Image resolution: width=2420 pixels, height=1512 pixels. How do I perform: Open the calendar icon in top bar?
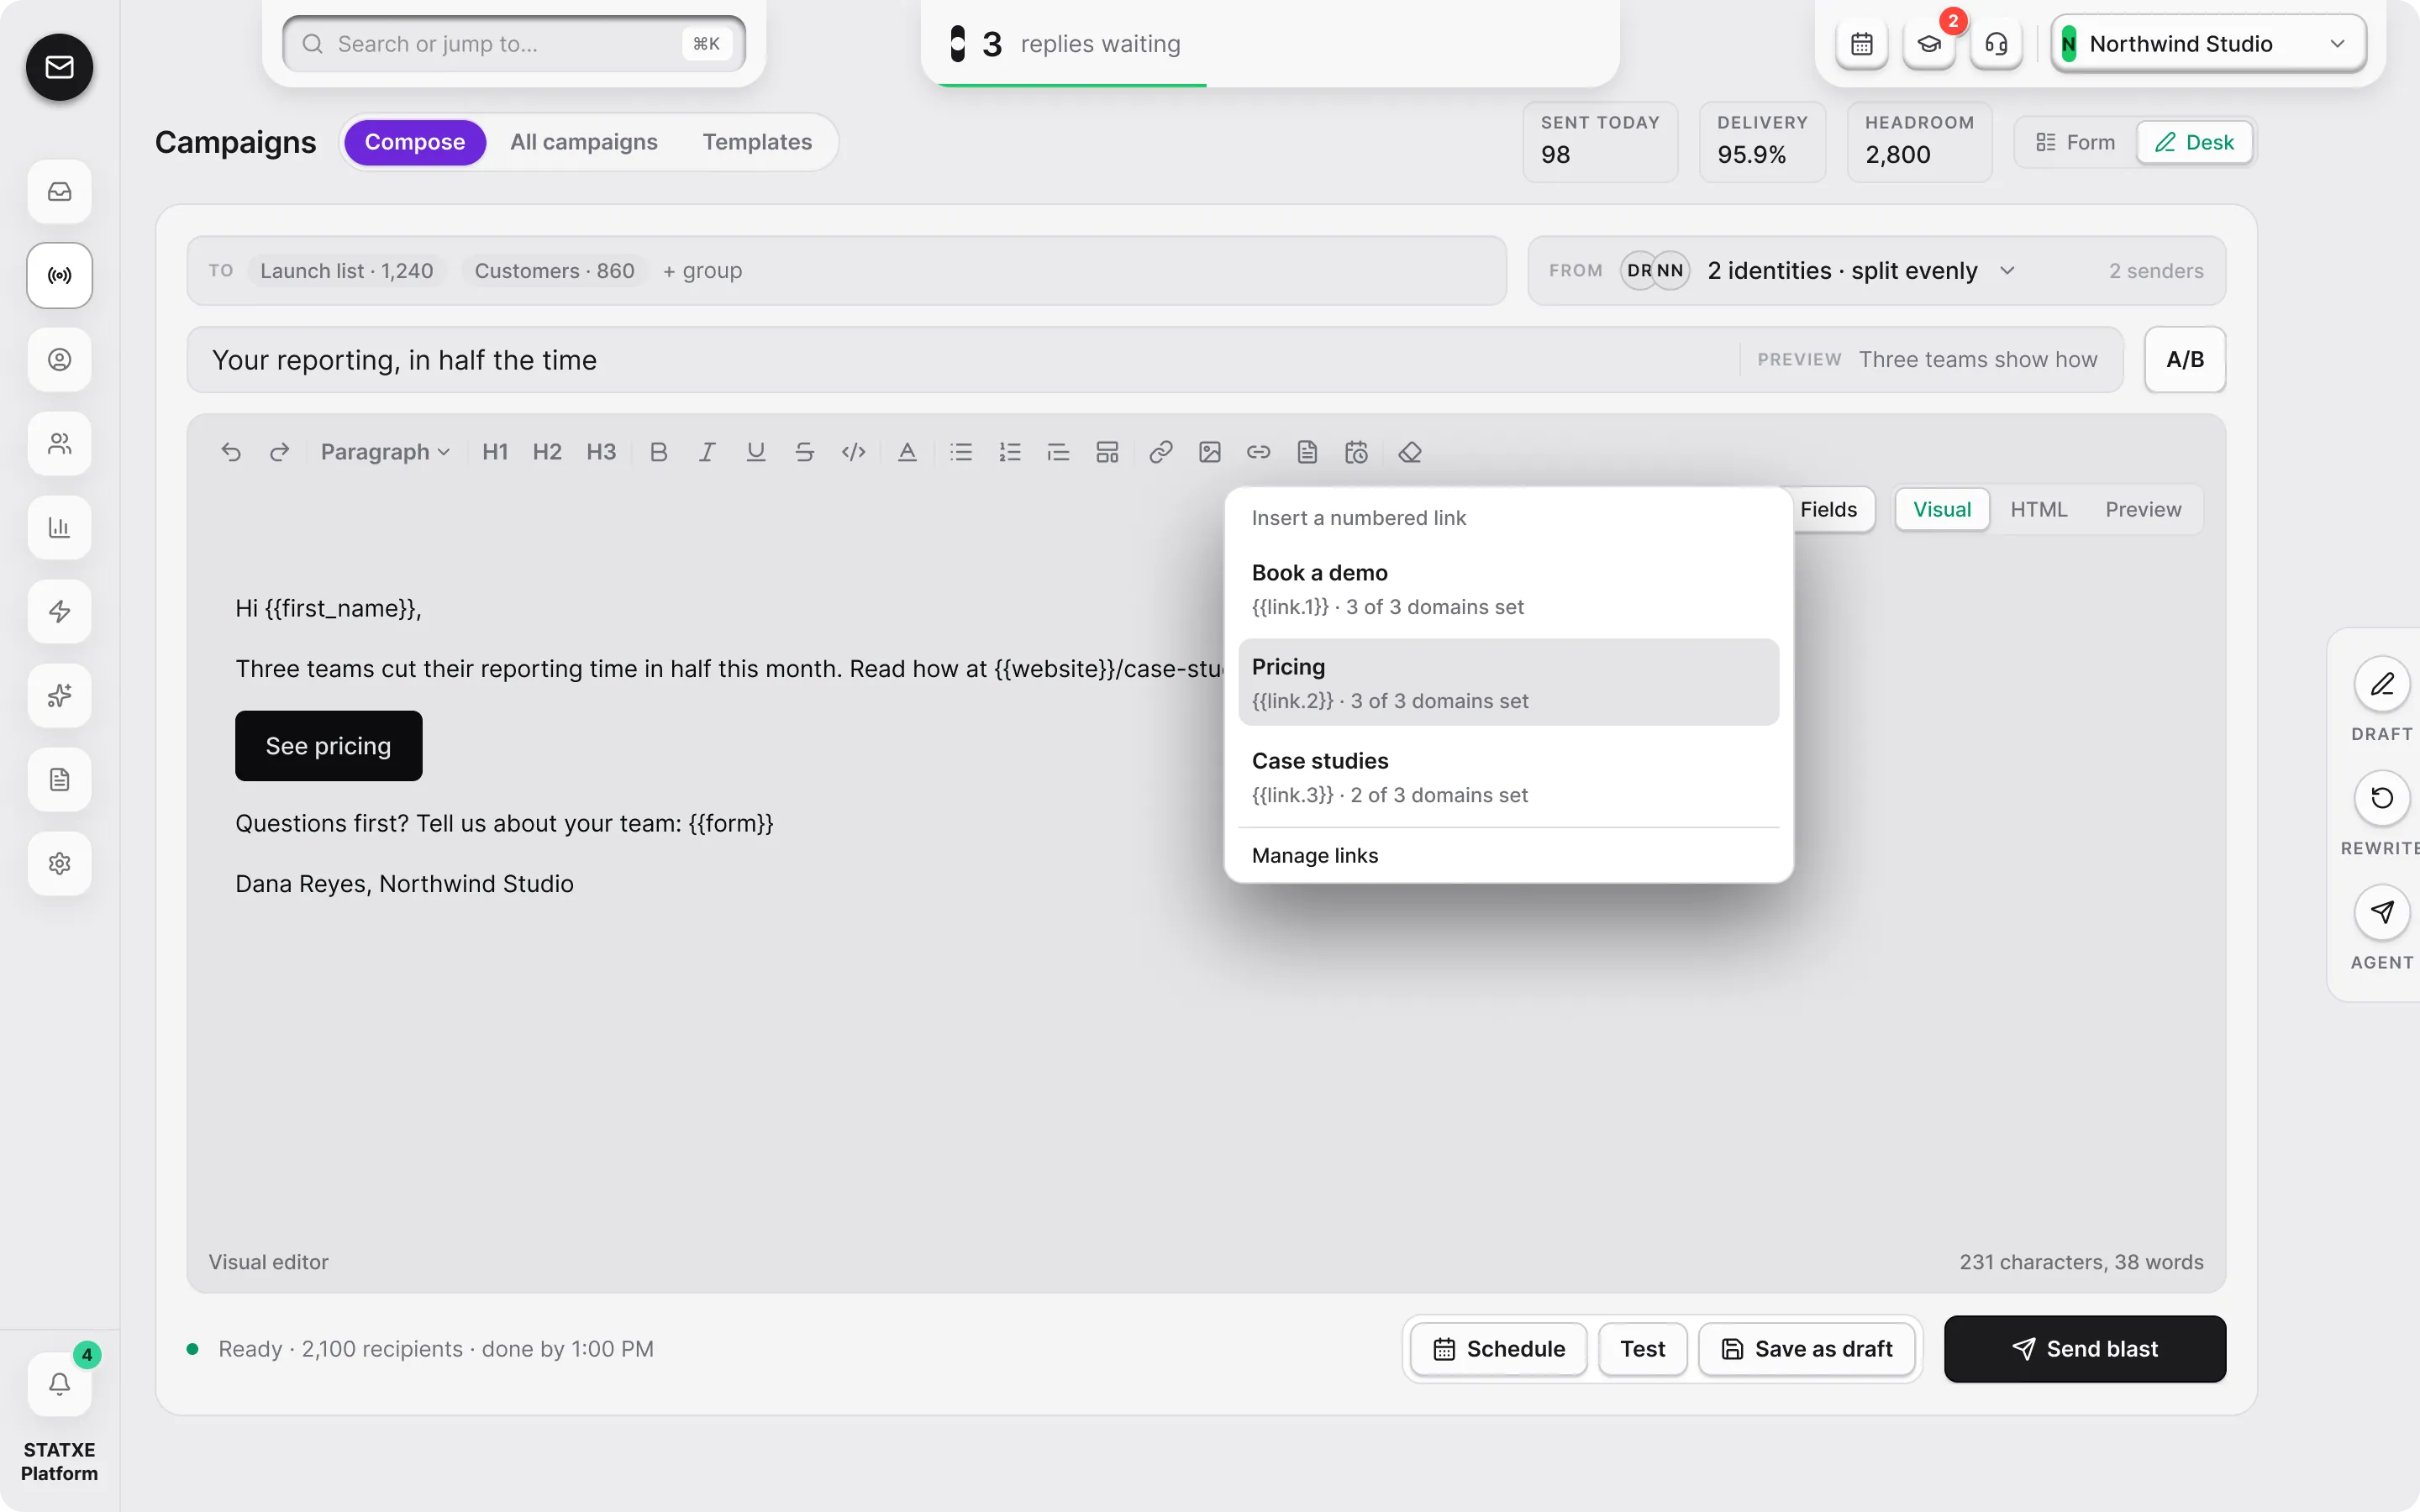(x=1862, y=44)
